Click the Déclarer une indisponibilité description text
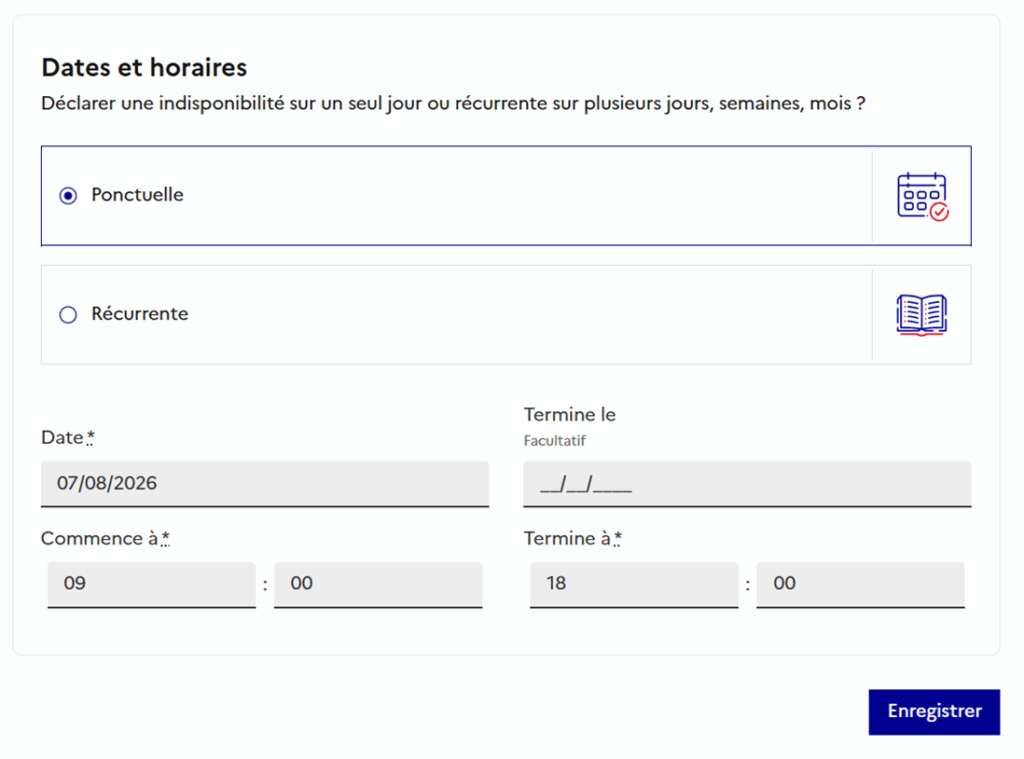This screenshot has width=1024, height=759. (x=453, y=103)
